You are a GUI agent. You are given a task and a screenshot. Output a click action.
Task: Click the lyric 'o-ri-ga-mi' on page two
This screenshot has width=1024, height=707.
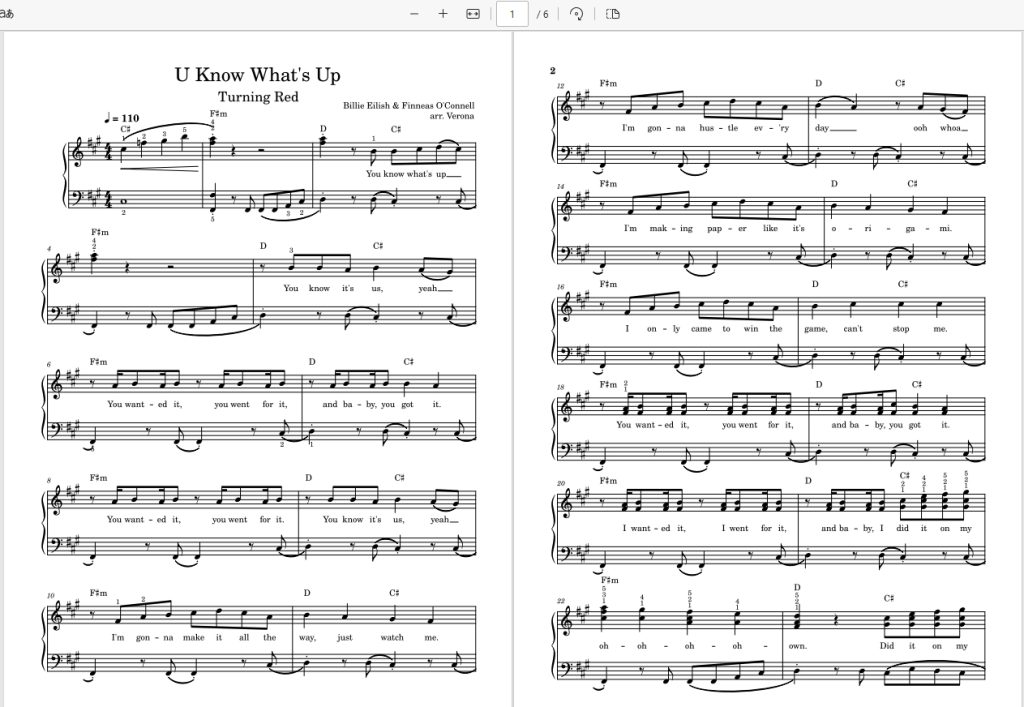pos(891,228)
